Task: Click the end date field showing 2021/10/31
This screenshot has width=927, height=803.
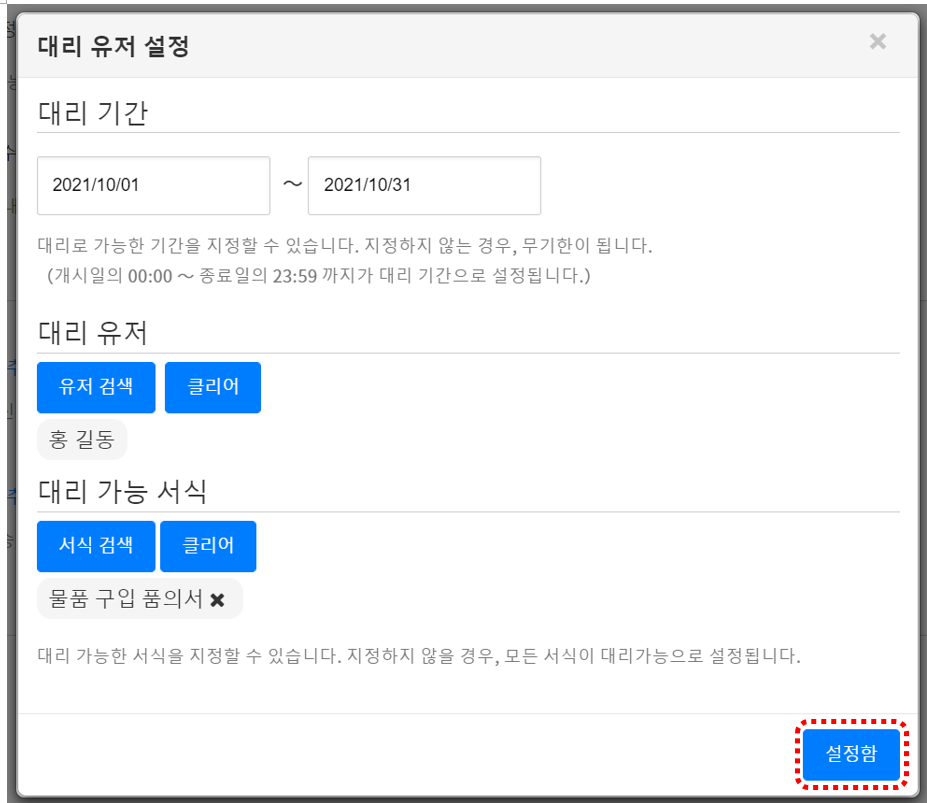Action: [x=424, y=185]
